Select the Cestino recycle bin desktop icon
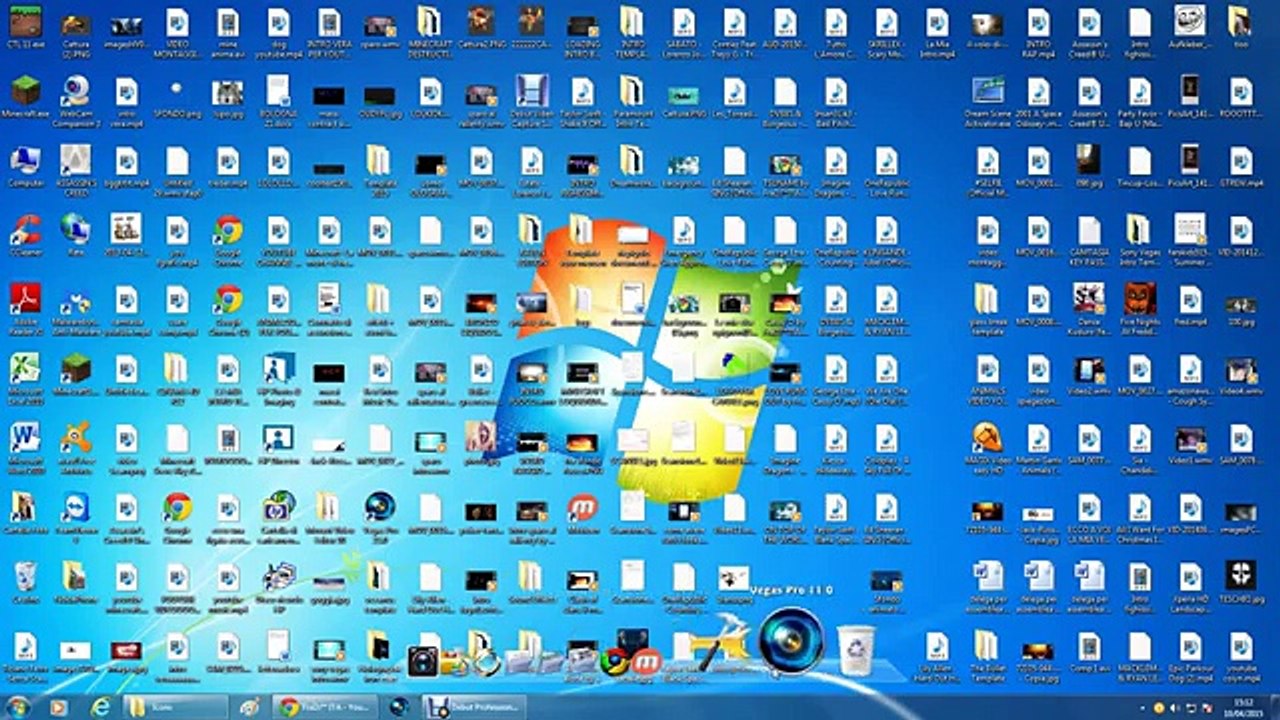The image size is (1280, 720). click(x=25, y=583)
